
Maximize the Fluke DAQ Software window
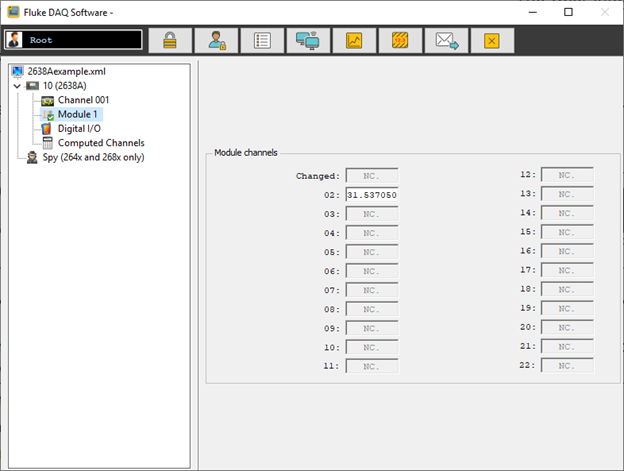pyautogui.click(x=568, y=12)
